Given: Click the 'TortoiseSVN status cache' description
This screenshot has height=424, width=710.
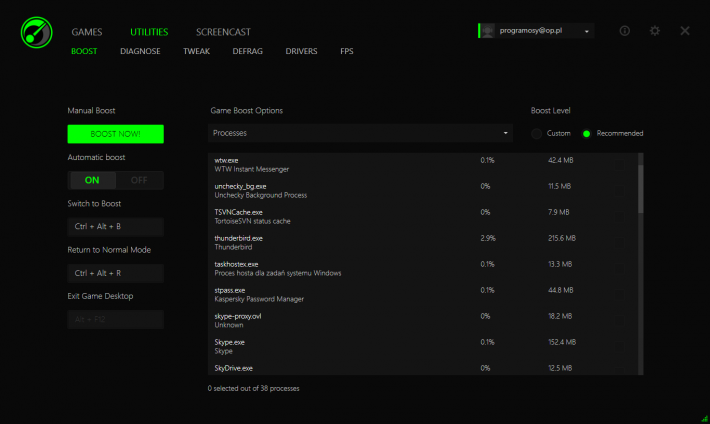Looking at the screenshot, I should (x=253, y=222).
